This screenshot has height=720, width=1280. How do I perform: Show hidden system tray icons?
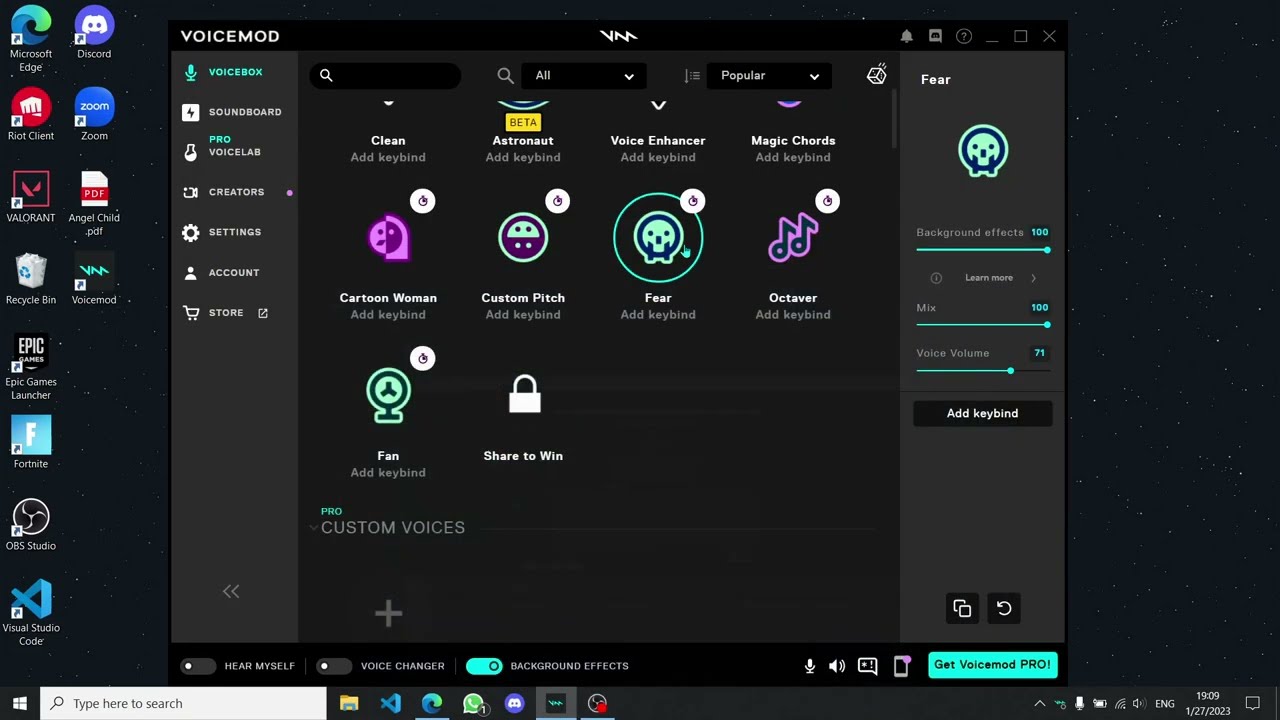(1039, 703)
